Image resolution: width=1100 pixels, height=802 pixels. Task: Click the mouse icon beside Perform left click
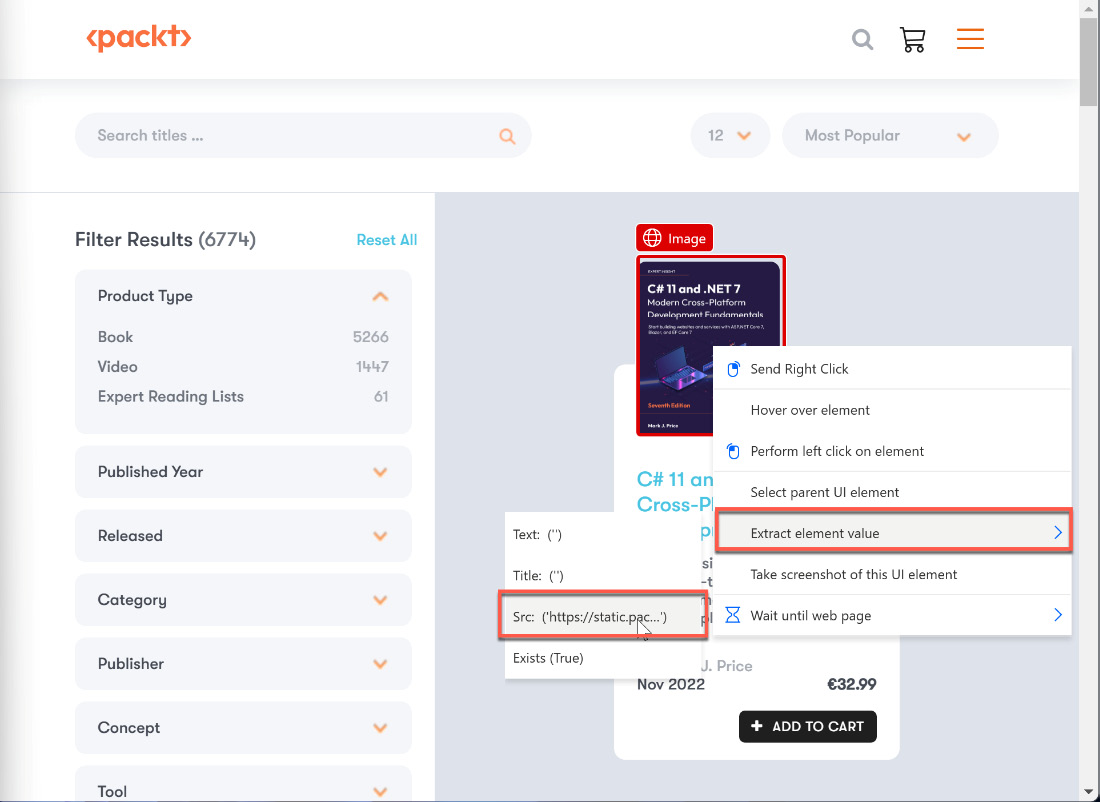[733, 451]
